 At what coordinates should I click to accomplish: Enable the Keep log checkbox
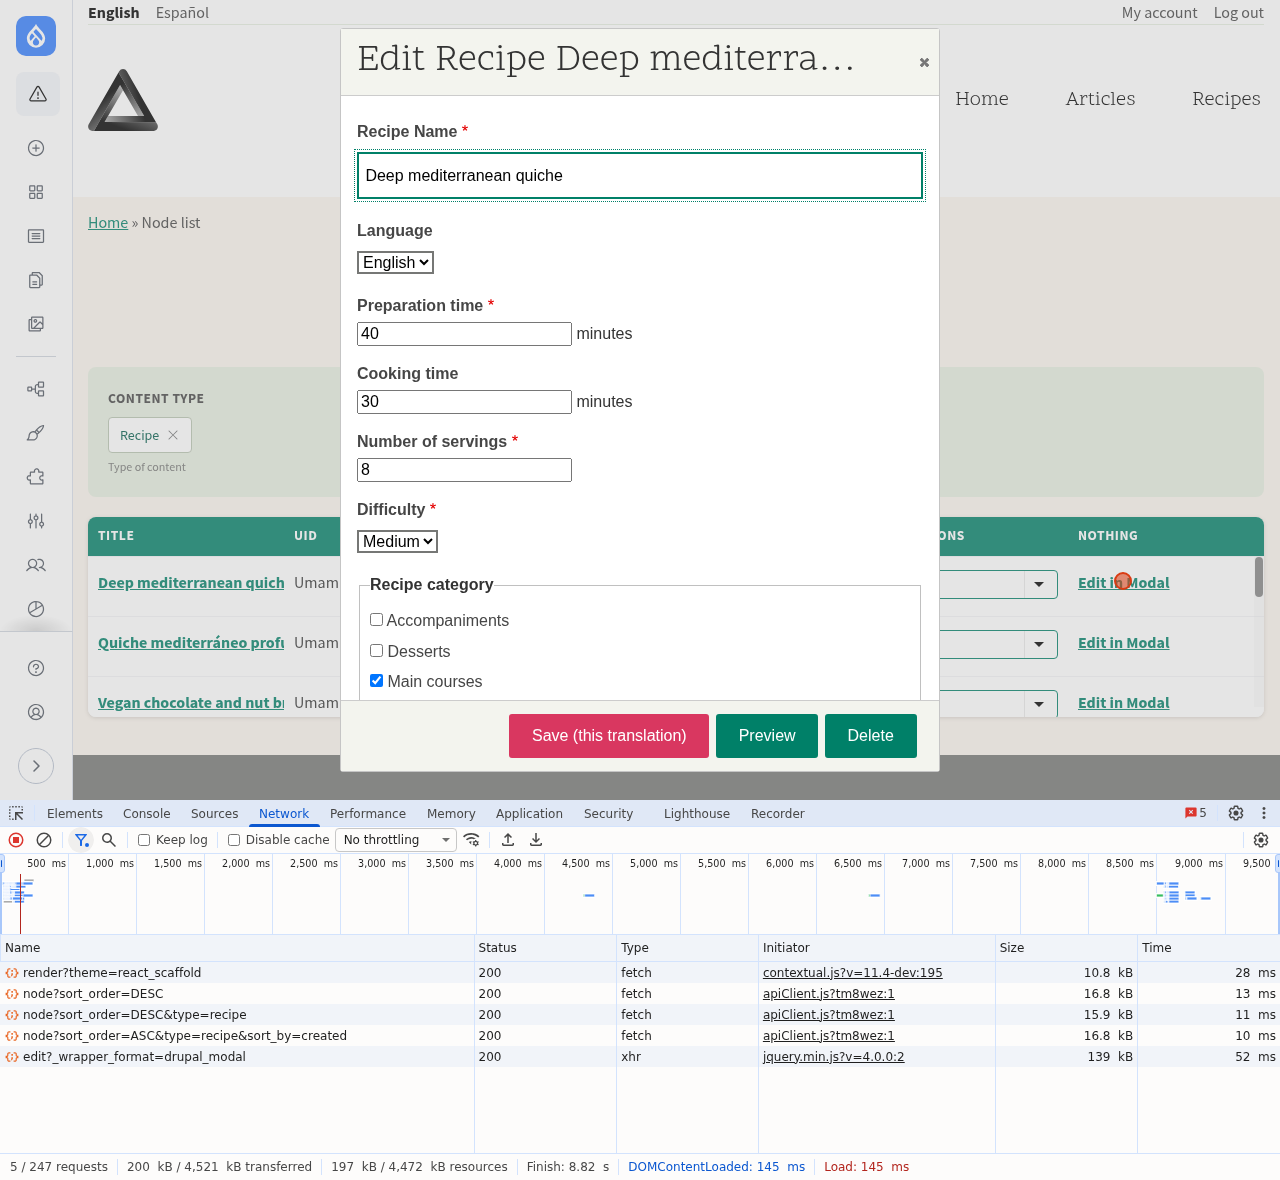click(x=144, y=840)
